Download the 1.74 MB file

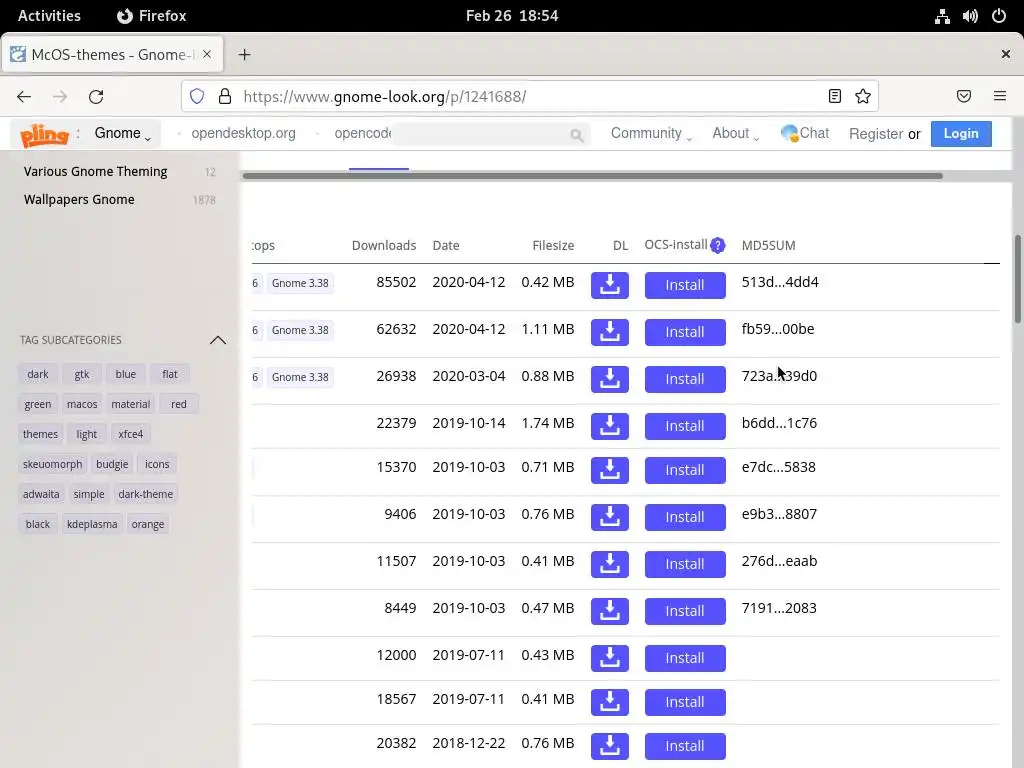click(x=609, y=426)
